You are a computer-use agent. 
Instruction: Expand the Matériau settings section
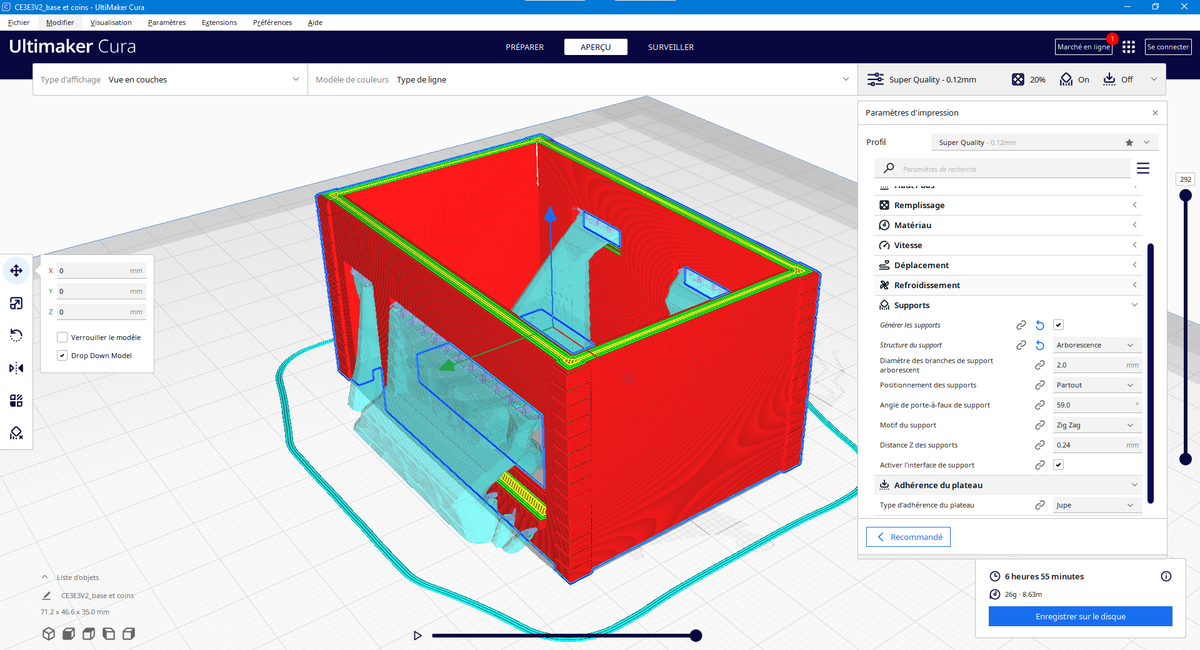point(1010,225)
